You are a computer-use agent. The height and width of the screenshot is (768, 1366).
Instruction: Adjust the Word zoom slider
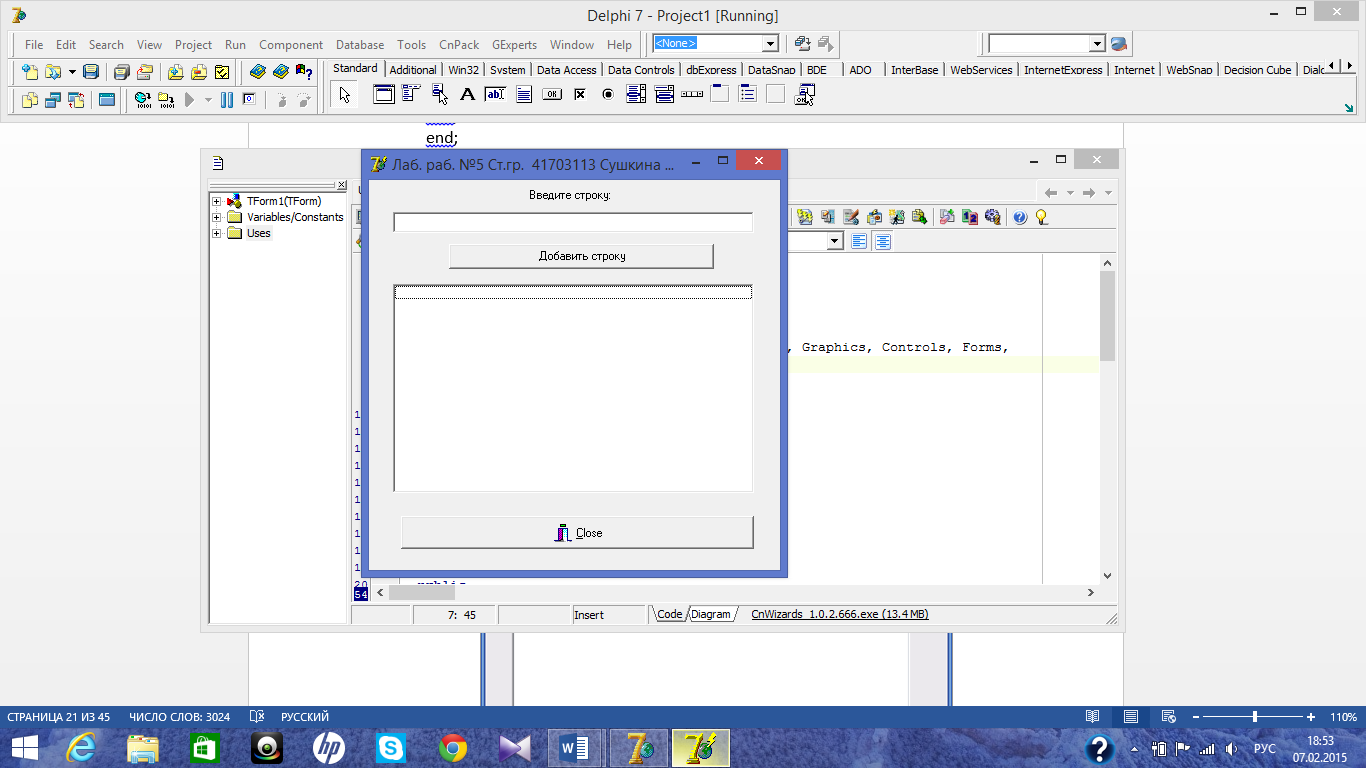[x=1255, y=717]
